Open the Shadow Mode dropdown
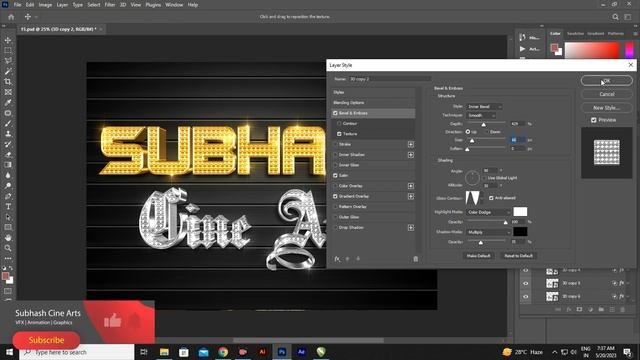 pos(489,232)
